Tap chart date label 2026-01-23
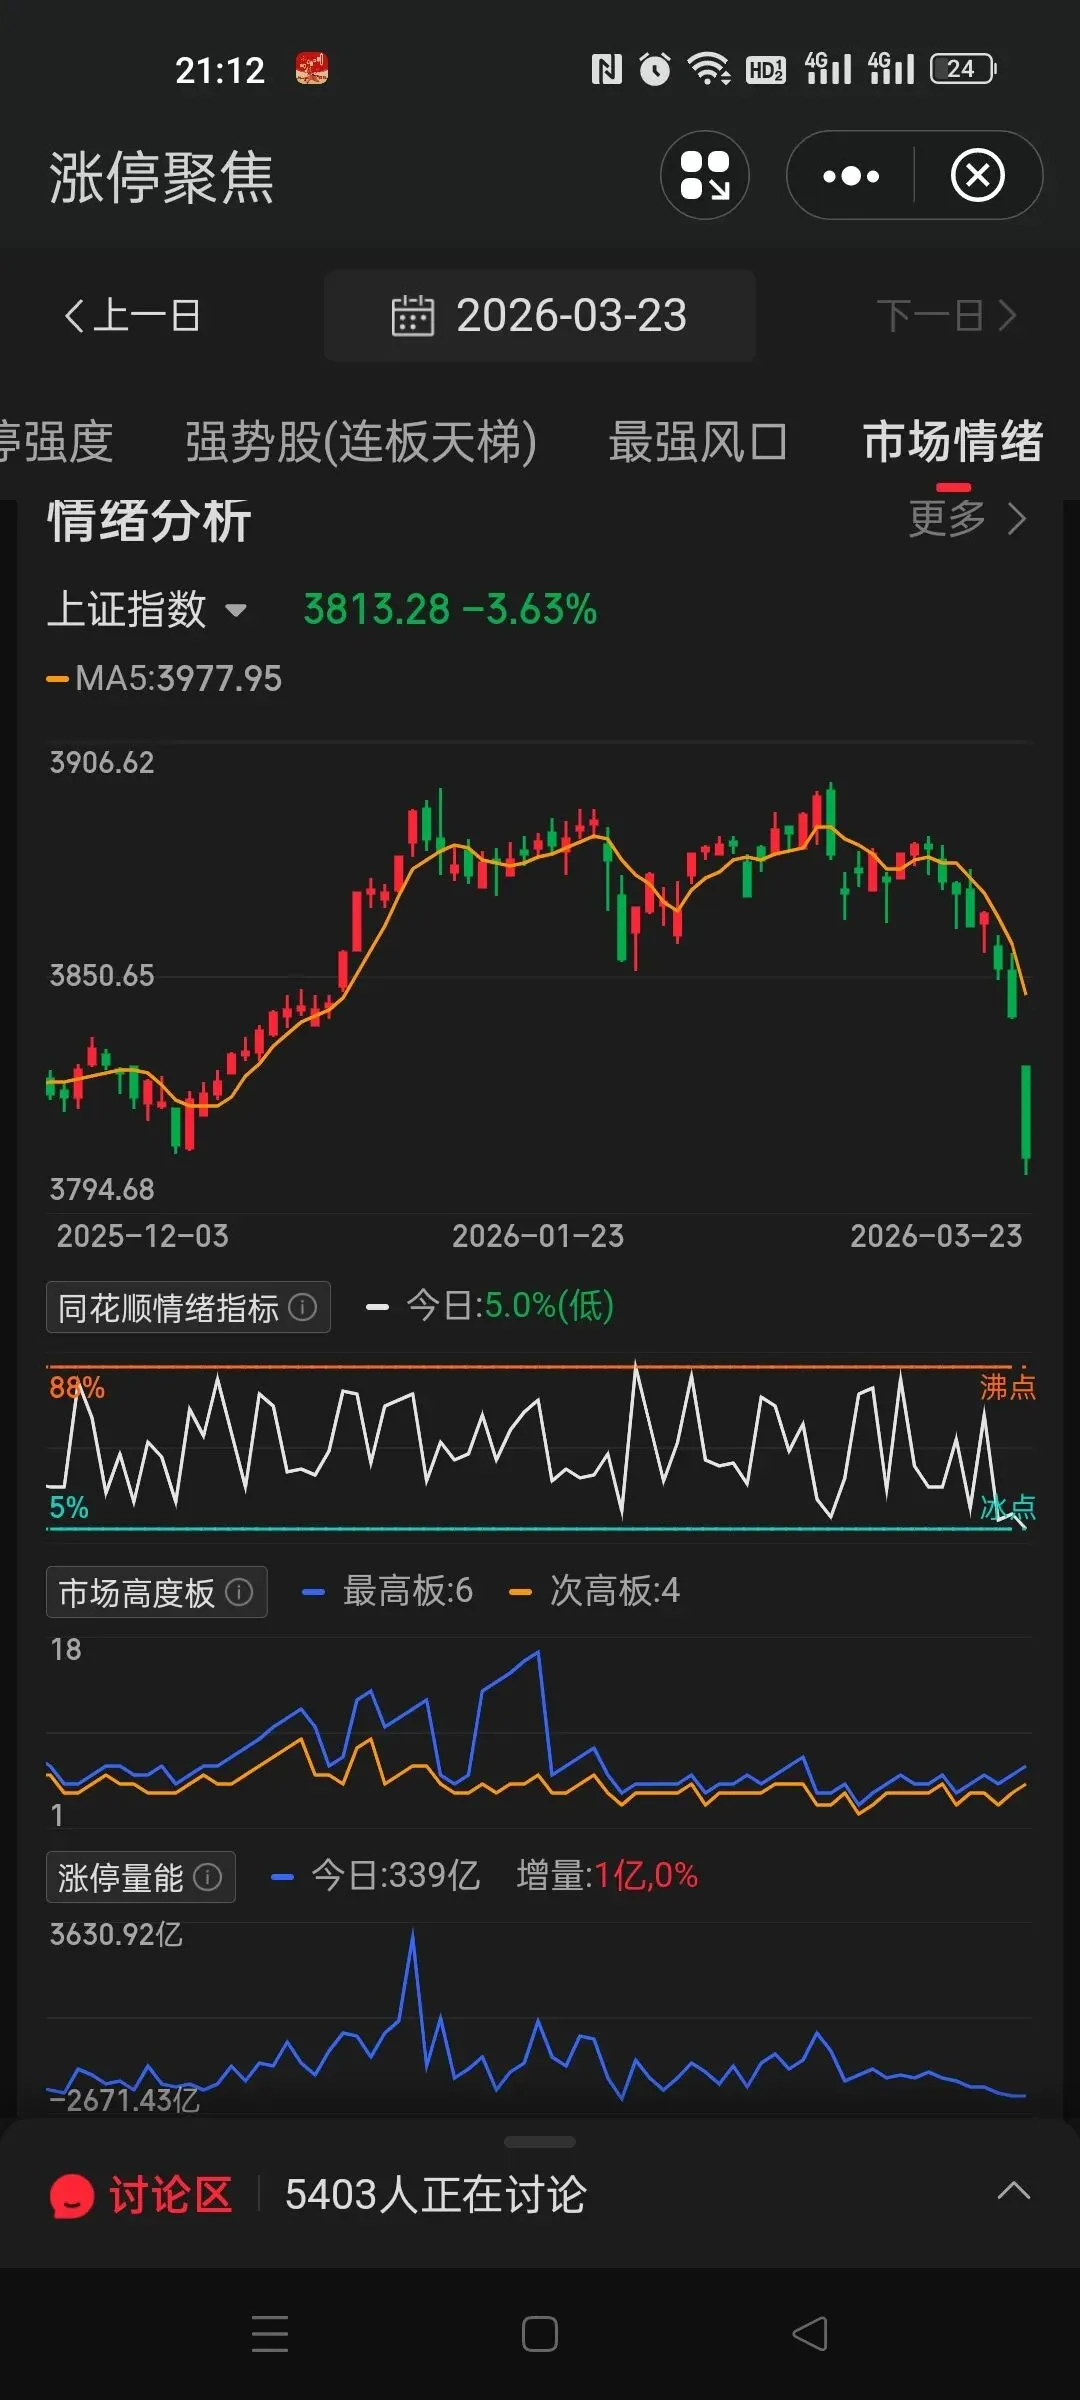The width and height of the screenshot is (1080, 2400). point(538,1237)
